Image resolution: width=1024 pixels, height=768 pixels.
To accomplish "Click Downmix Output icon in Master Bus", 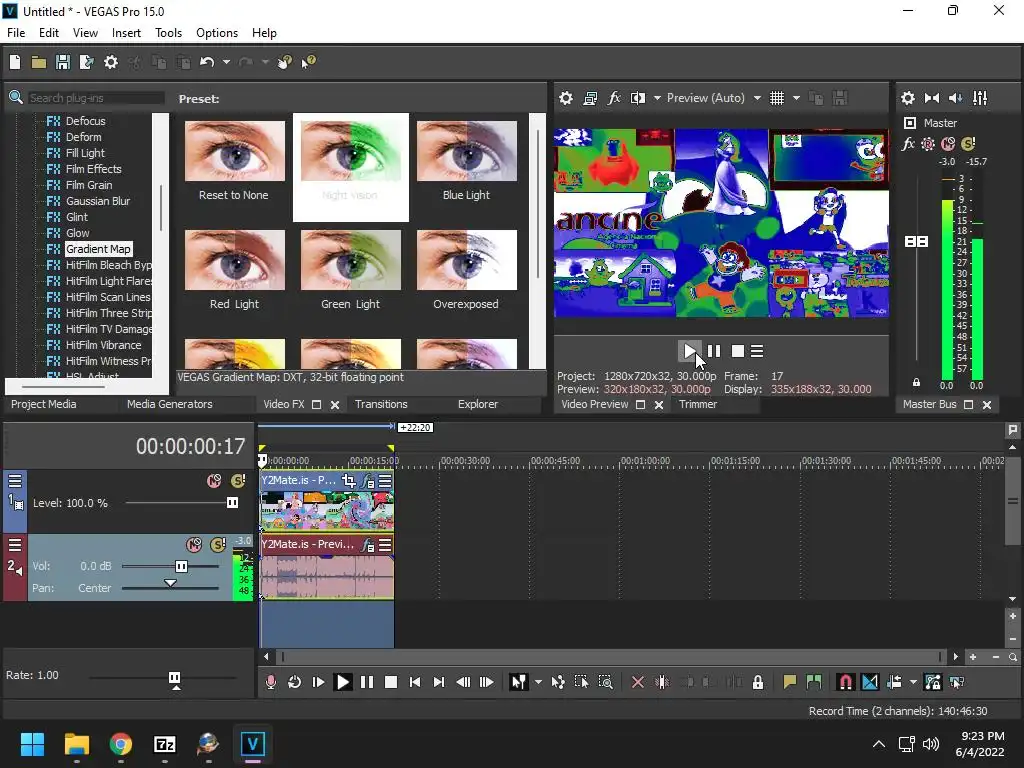I will [x=932, y=98].
